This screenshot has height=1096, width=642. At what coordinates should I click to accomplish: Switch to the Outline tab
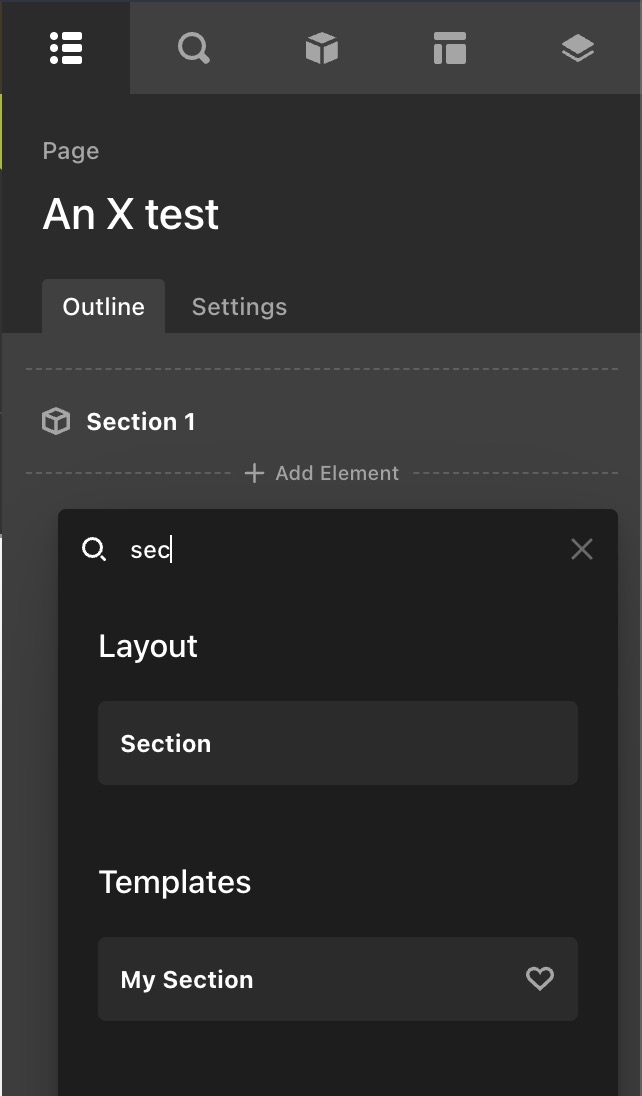103,307
